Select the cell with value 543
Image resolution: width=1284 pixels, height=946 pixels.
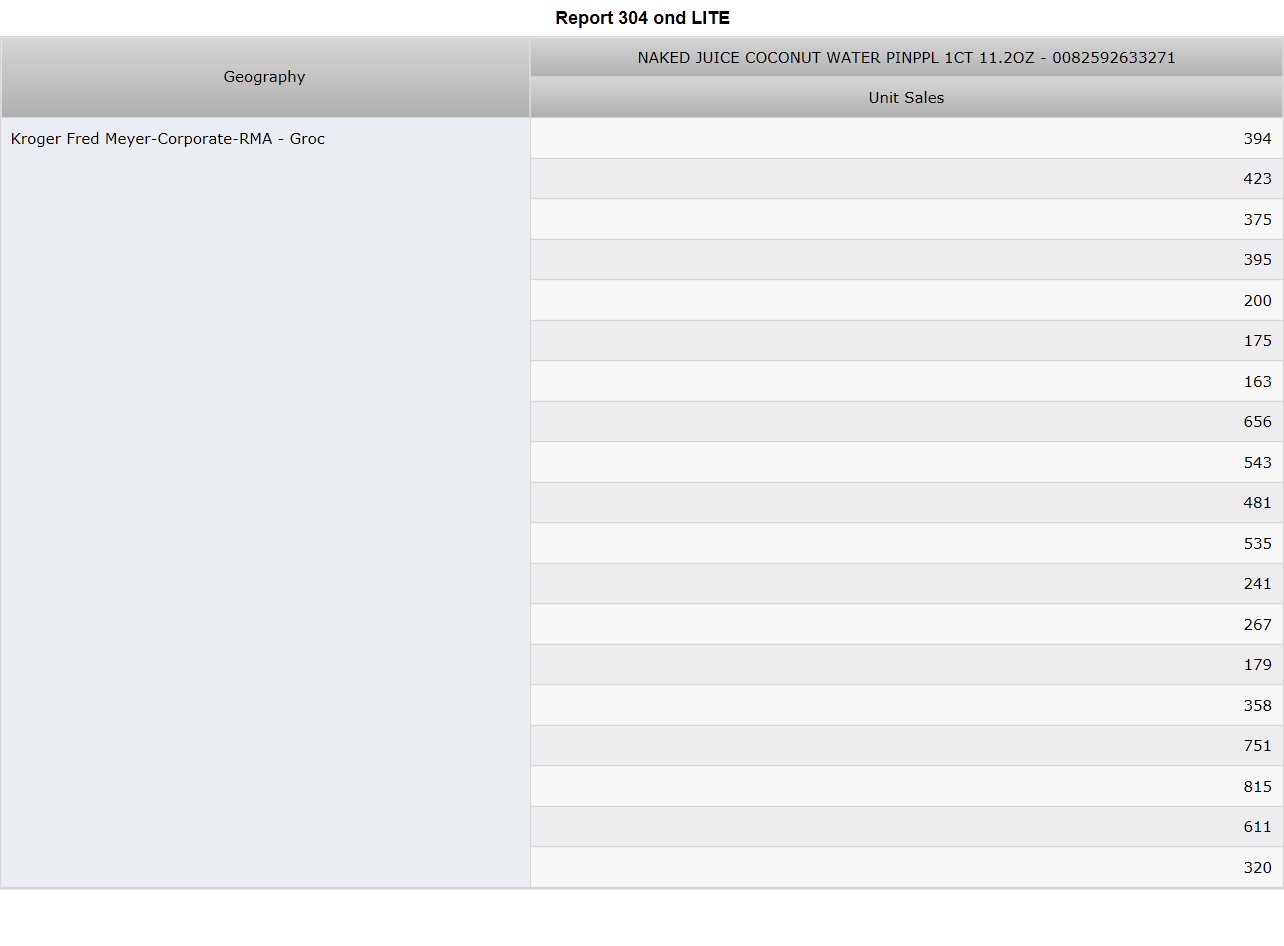[906, 462]
